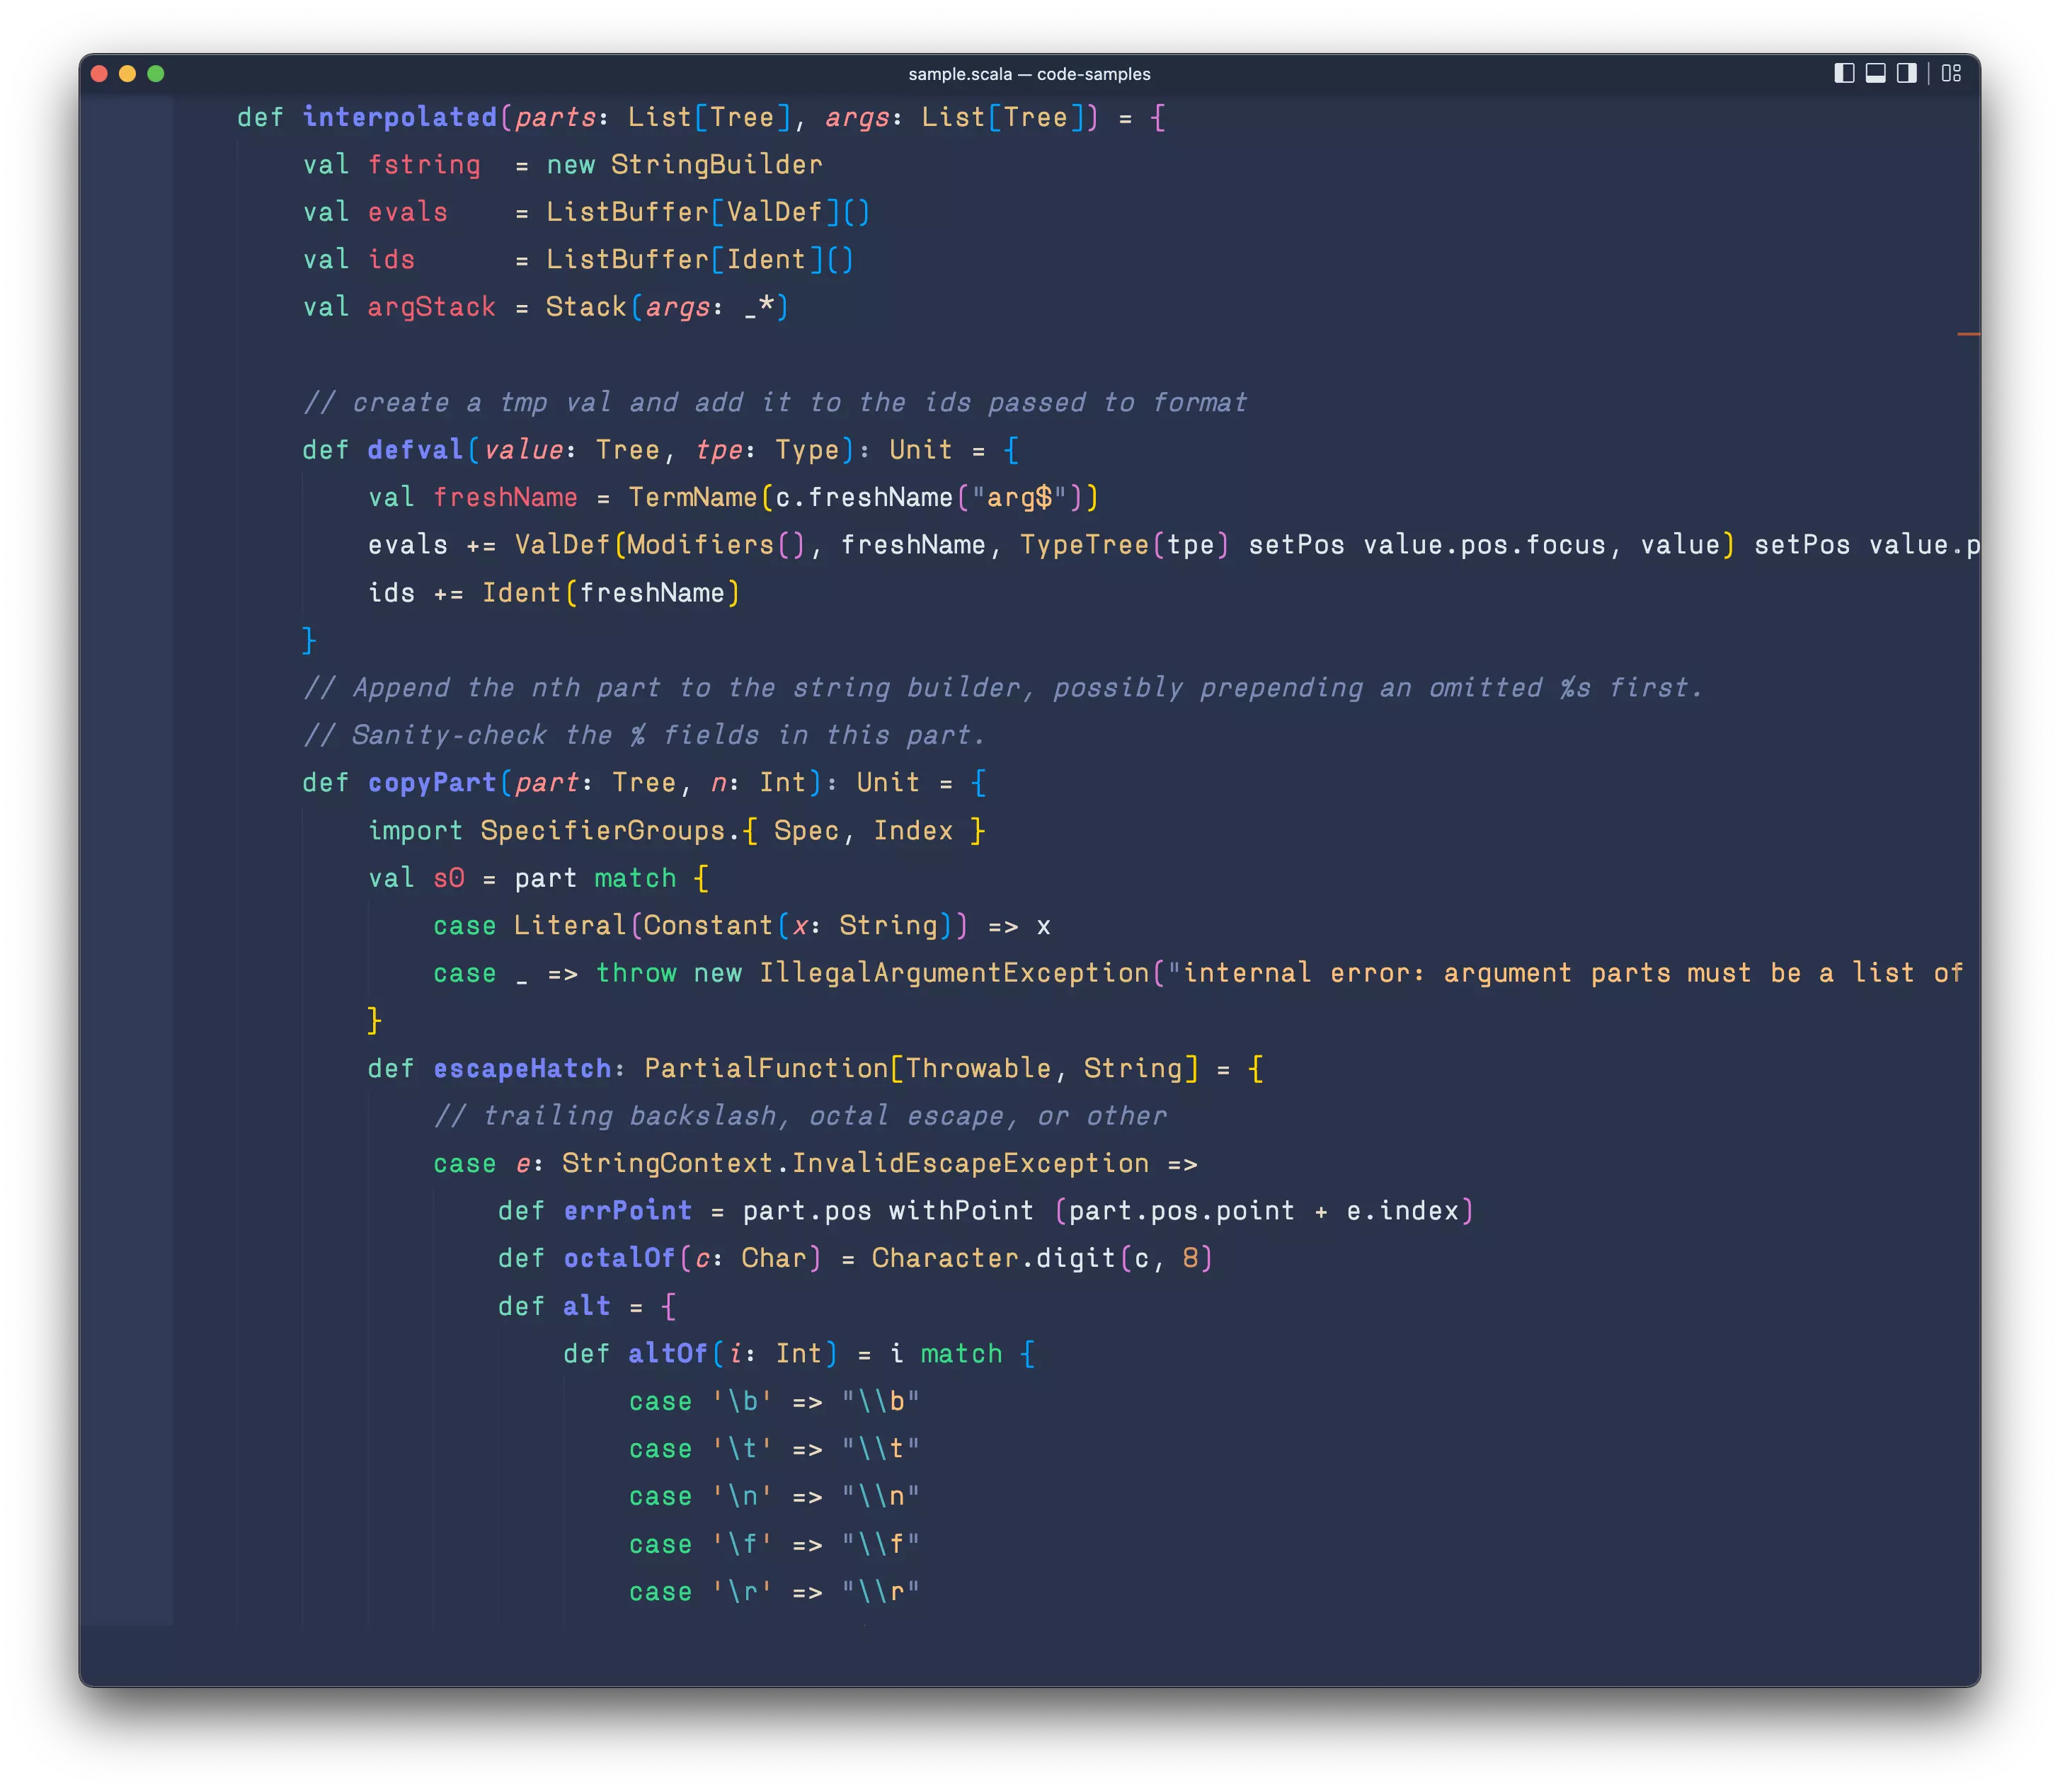This screenshot has width=2060, height=1792.
Task: Click the orange marker on the right scrollbar edge
Action: [1968, 333]
